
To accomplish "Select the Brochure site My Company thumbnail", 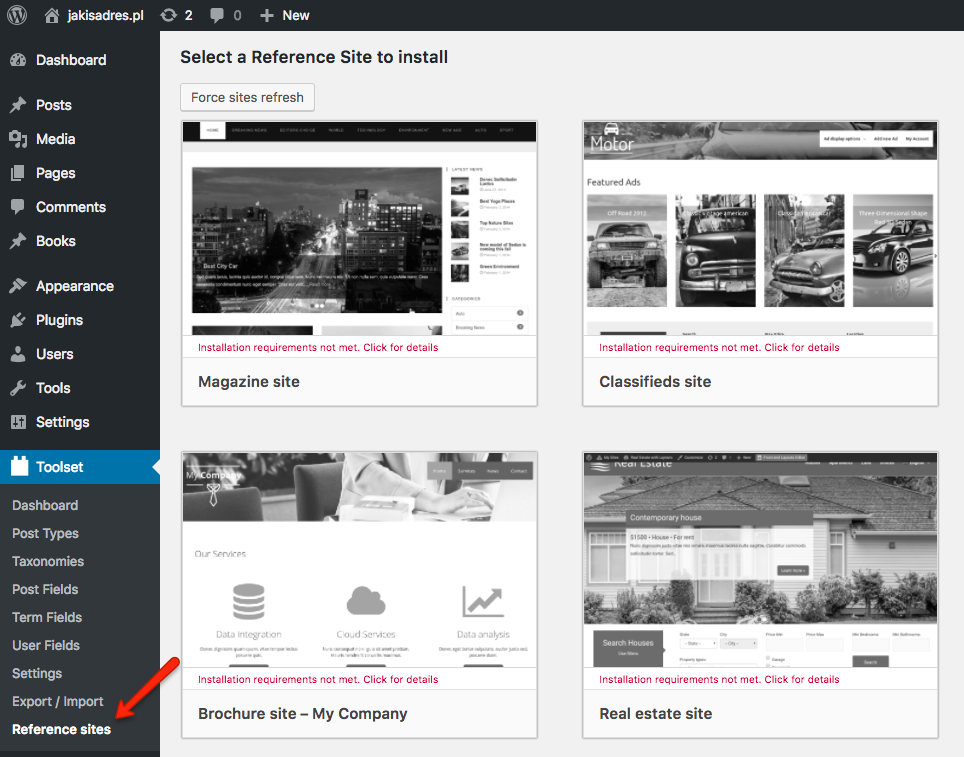I will [360, 560].
